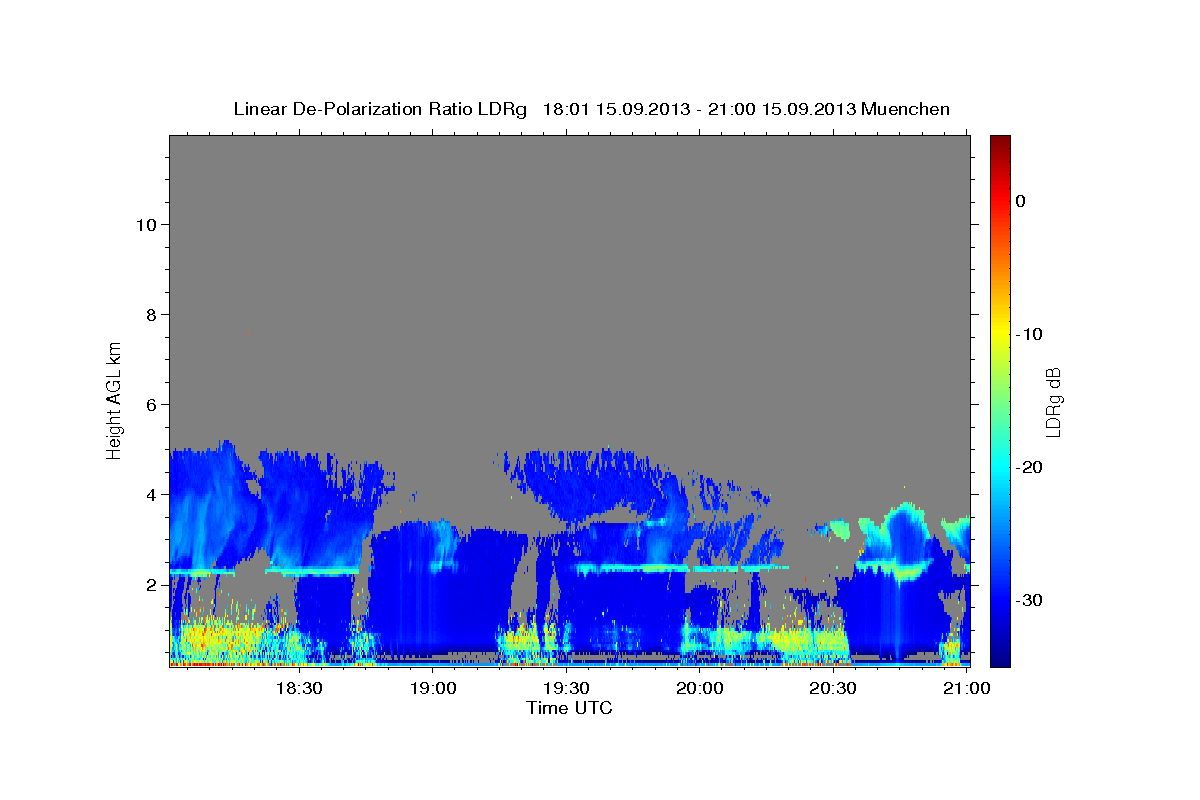
Task: Click the 19:30 time tick label
Action: (566, 688)
